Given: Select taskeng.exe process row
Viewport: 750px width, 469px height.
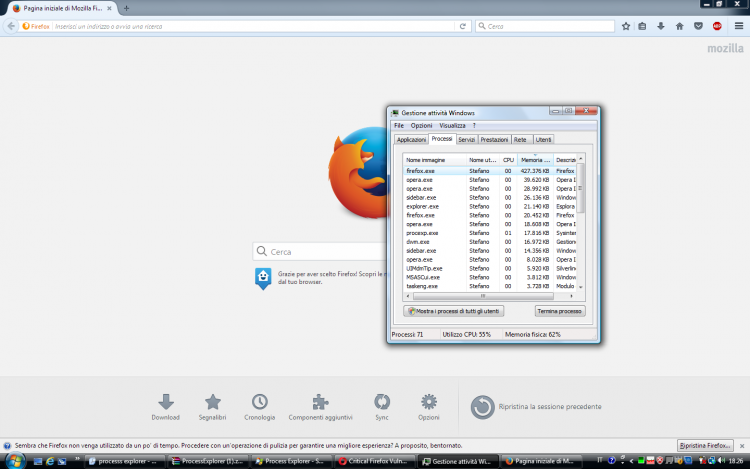Looking at the screenshot, I should pos(490,286).
